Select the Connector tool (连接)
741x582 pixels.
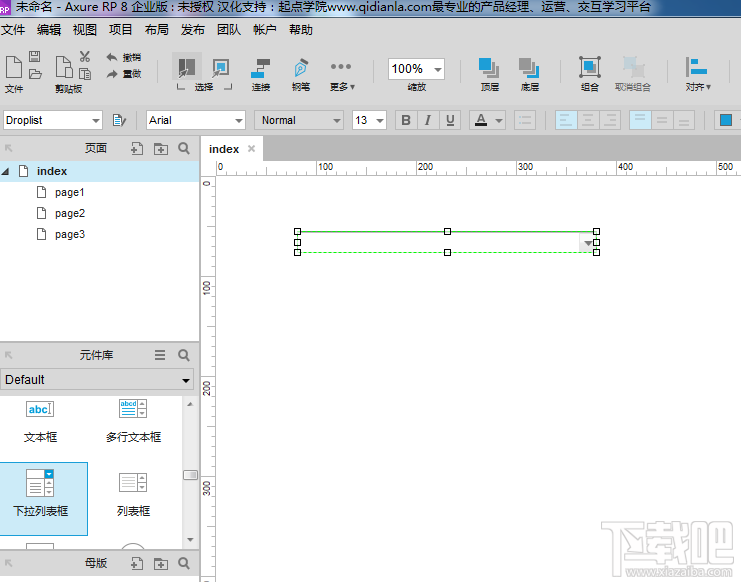260,74
